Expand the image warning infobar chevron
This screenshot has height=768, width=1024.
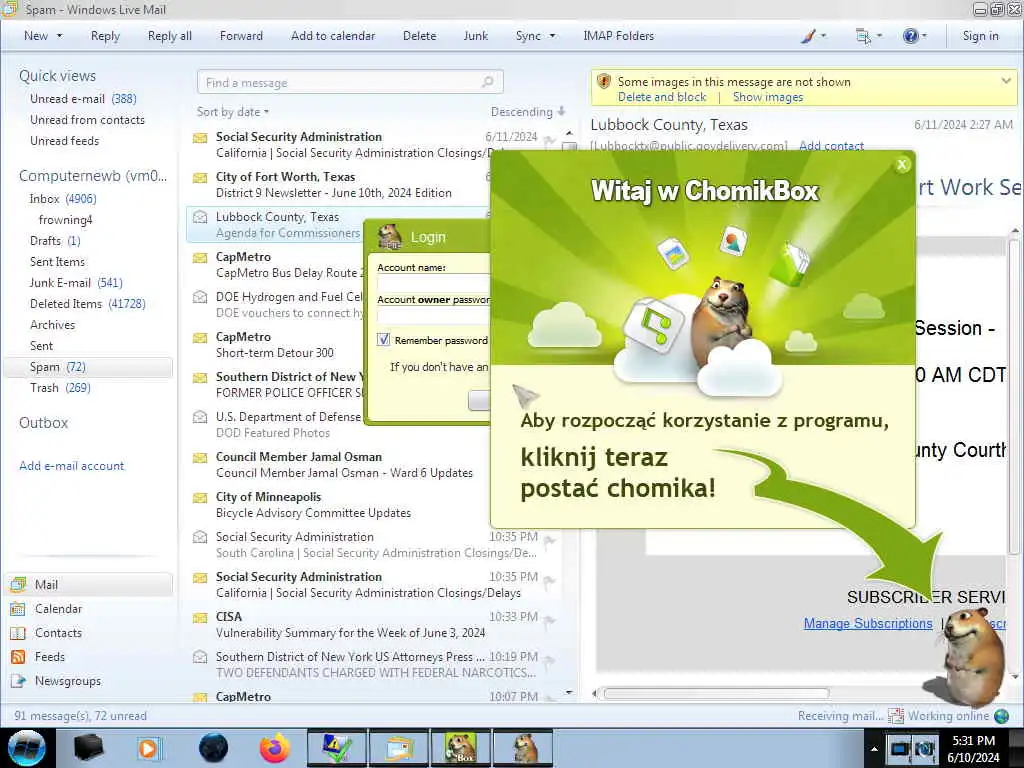1006,81
